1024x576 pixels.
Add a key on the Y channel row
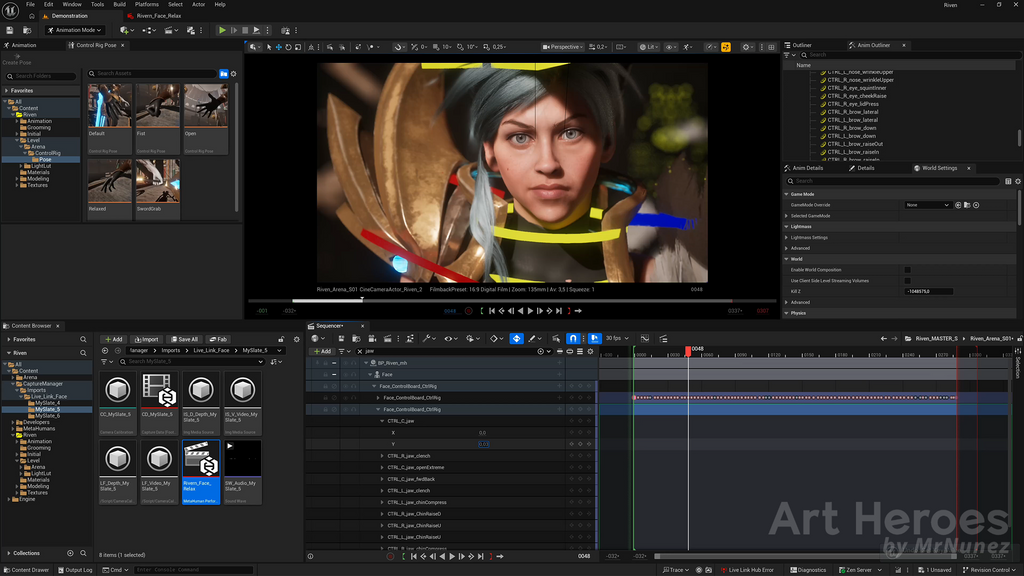580,444
